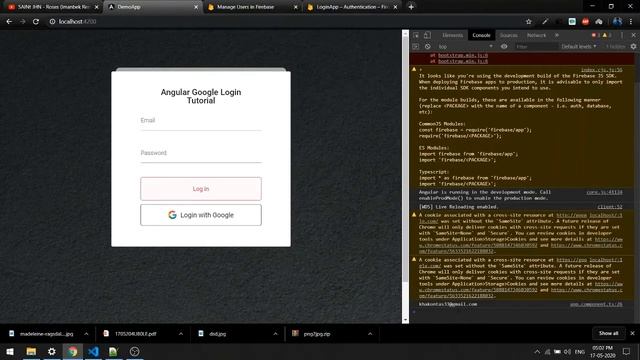Click the teal square extension icon

pos(572,22)
